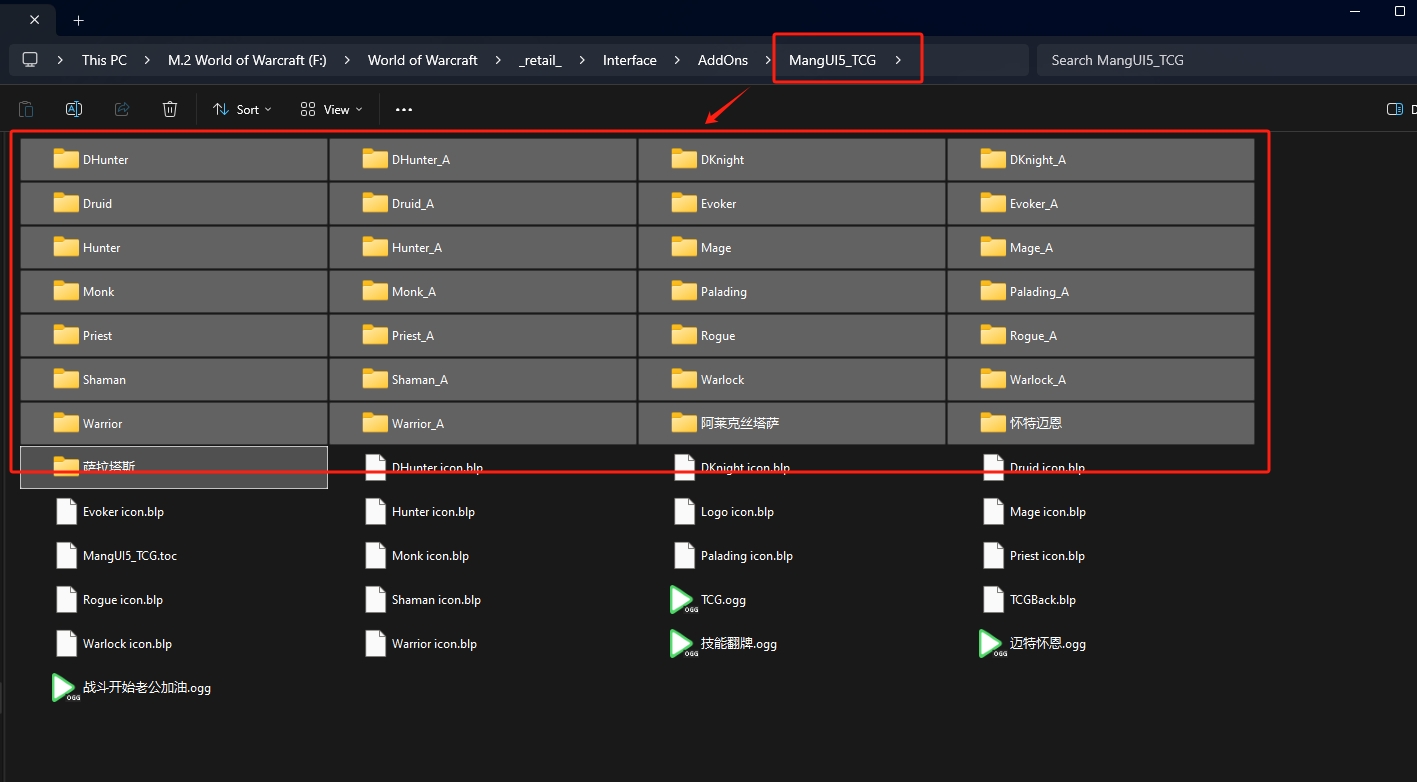Focus the Search MangUI5_TCG field
This screenshot has height=782, width=1417.
point(1227,60)
